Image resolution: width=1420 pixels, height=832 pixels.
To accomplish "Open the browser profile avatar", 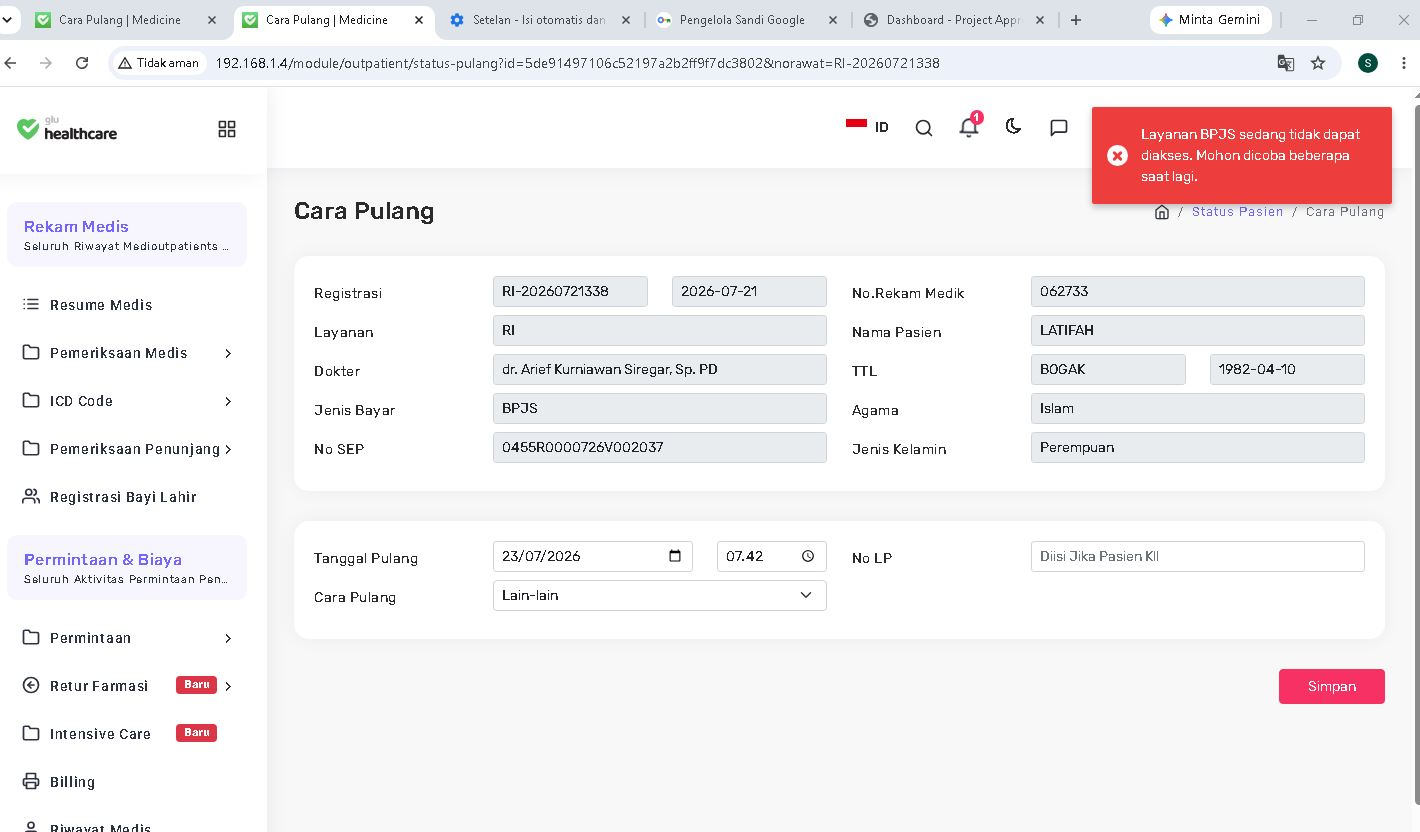I will (x=1368, y=63).
